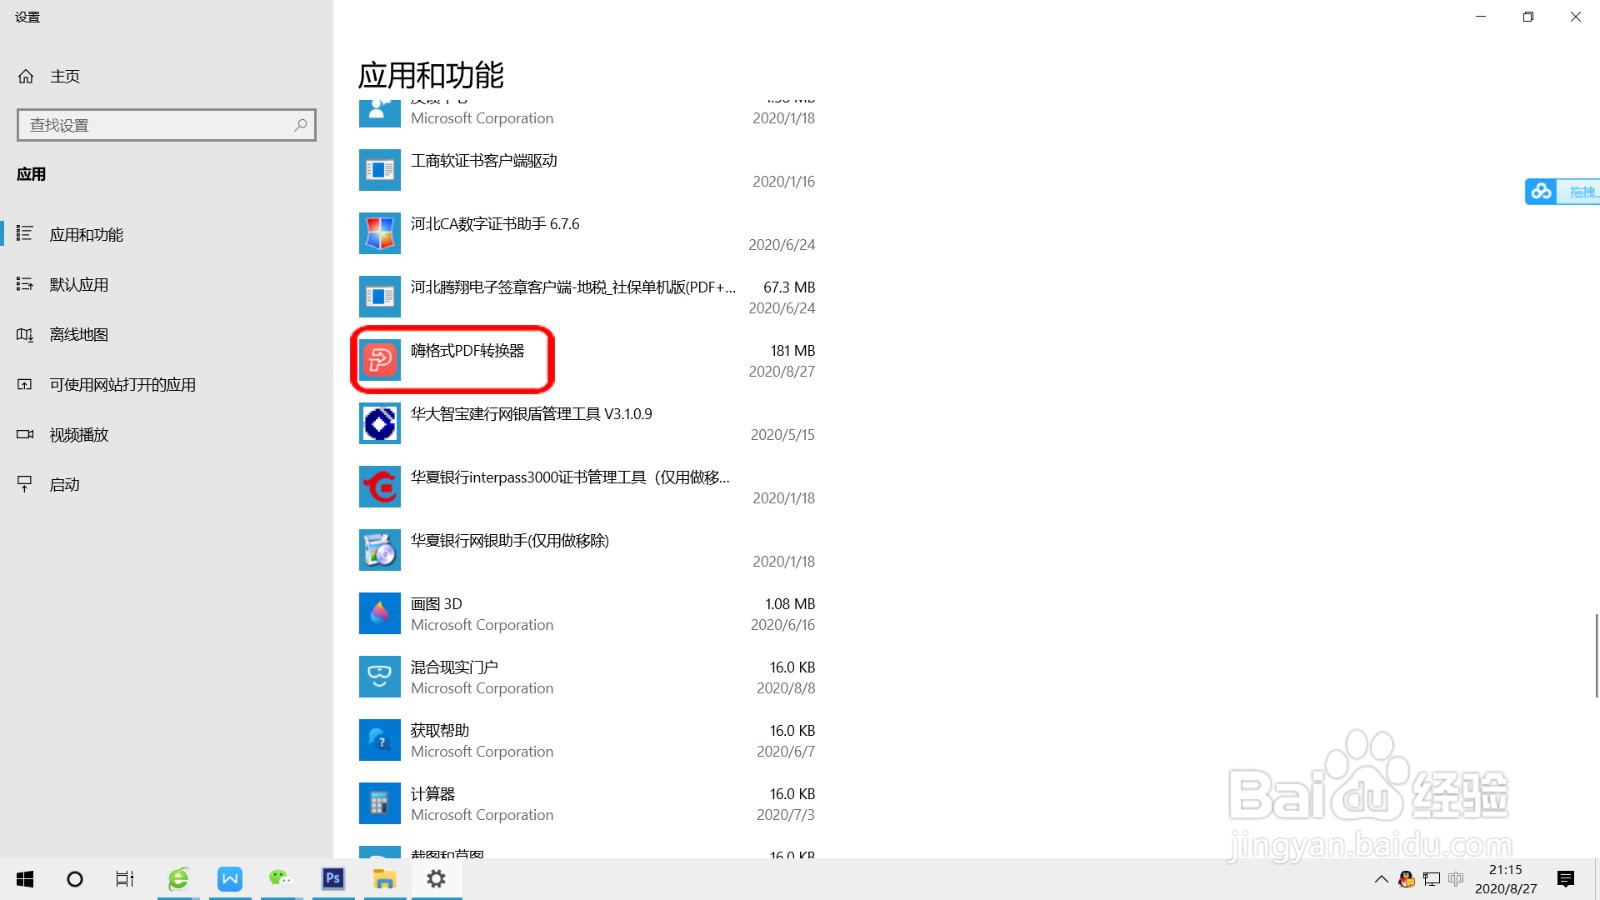Click the search magnifier in 查找设置

pyautogui.click(x=300, y=125)
